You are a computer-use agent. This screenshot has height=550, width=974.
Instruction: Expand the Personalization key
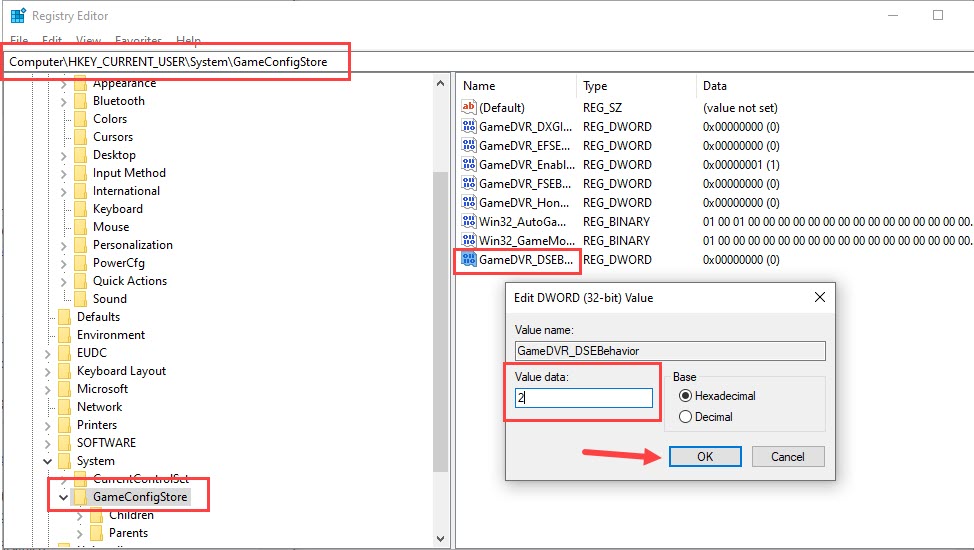(x=63, y=245)
